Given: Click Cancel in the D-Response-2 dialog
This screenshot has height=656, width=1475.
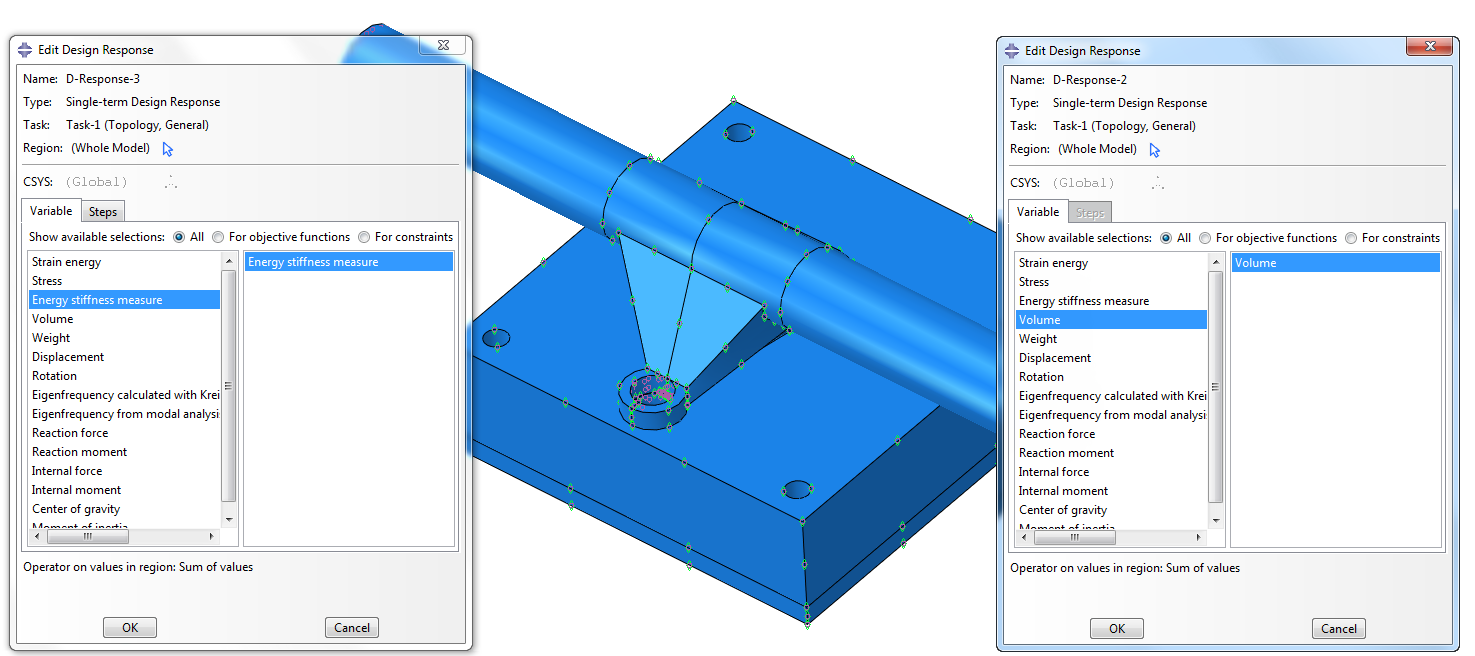Looking at the screenshot, I should 1338,627.
